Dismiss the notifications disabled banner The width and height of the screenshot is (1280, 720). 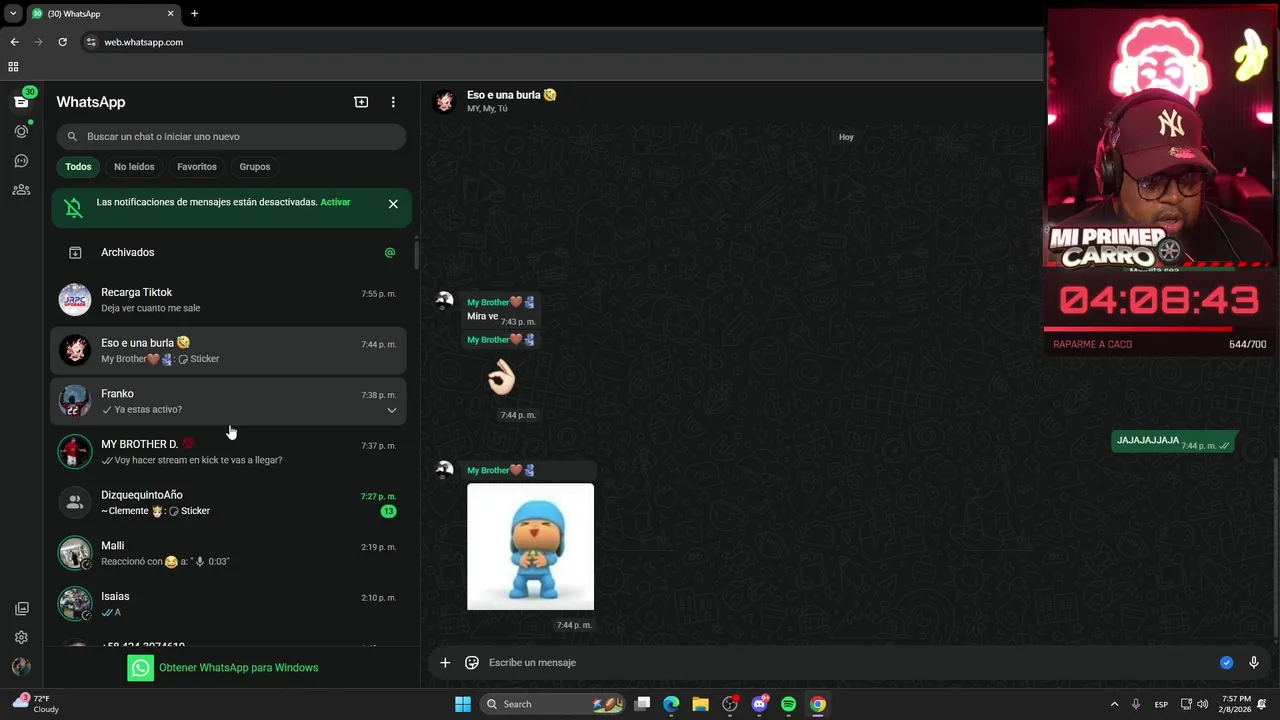393,204
